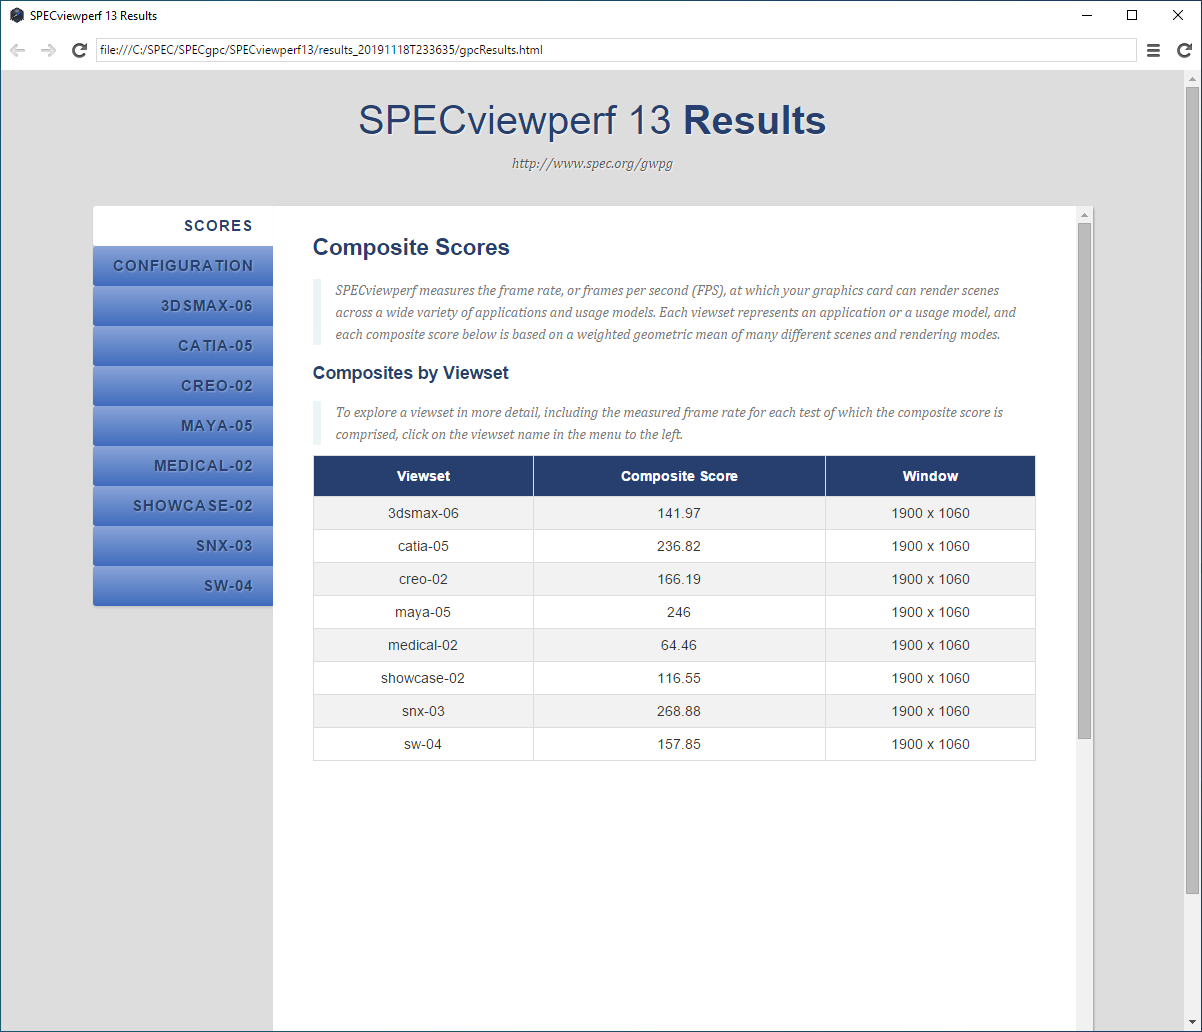The height and width of the screenshot is (1032, 1202).
Task: Click the 1900 x 1060 cell in the snx-03 row
Action: [930, 711]
